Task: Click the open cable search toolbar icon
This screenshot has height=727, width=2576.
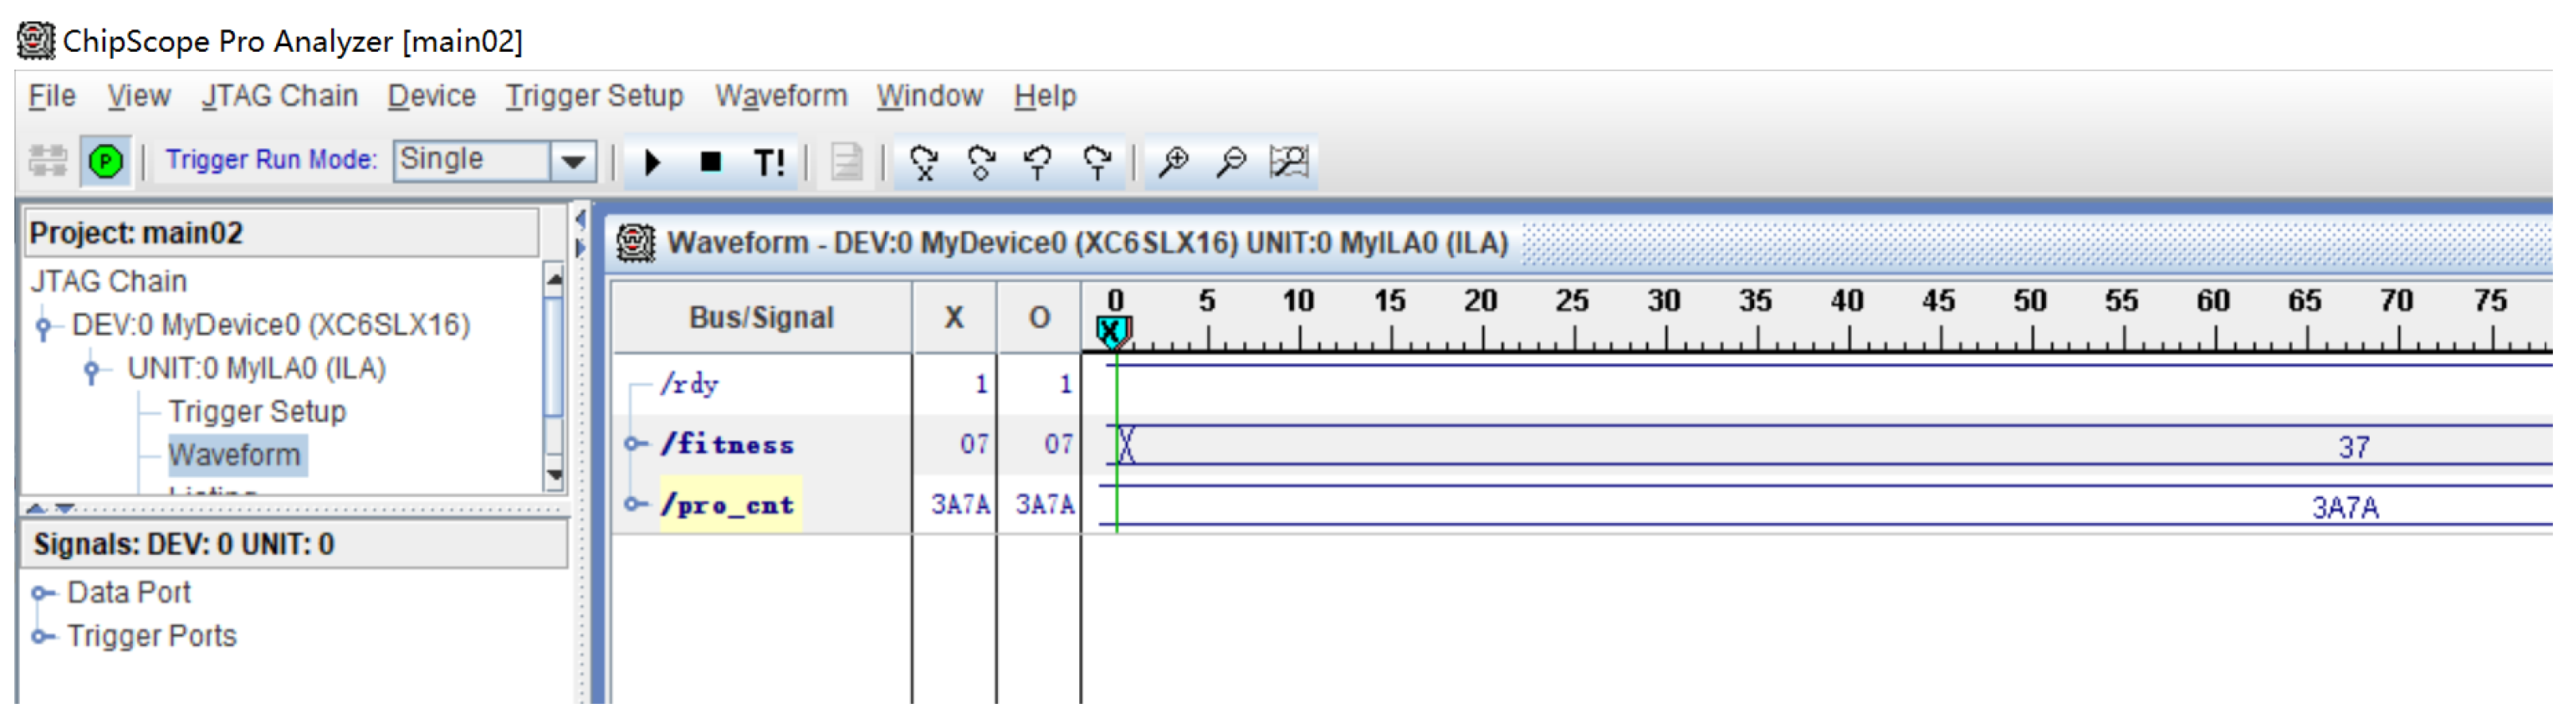Action: (47, 162)
